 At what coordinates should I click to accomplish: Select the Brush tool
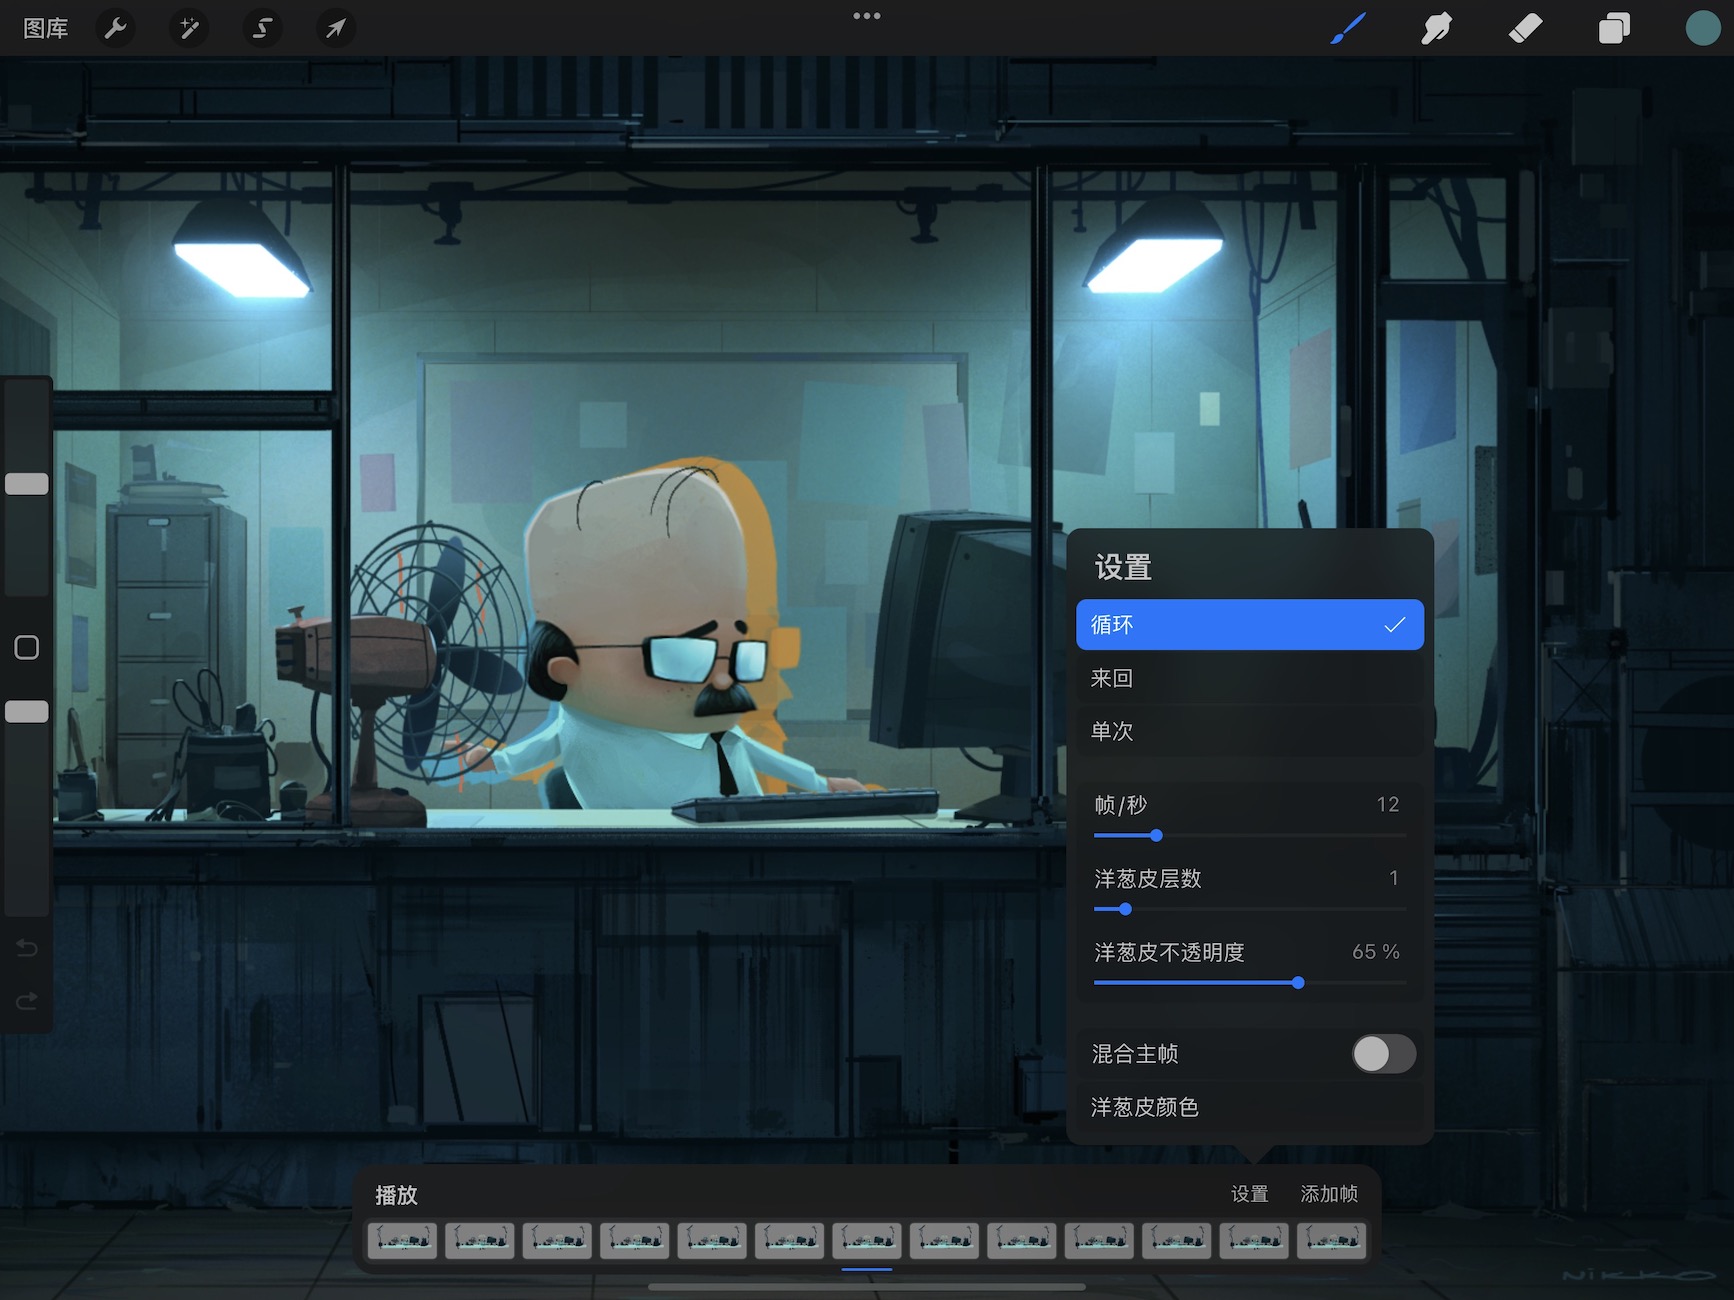point(1349,28)
